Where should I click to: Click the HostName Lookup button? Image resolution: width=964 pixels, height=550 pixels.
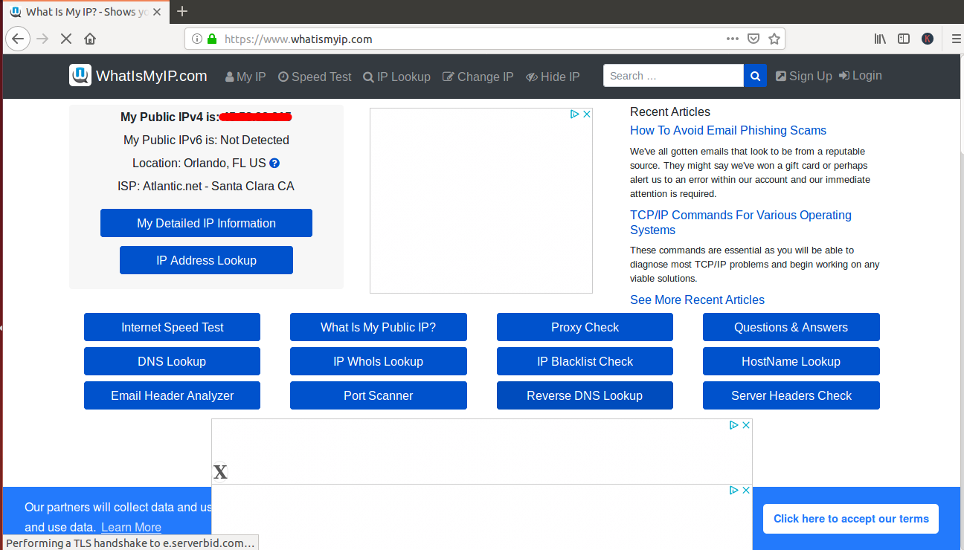(791, 361)
